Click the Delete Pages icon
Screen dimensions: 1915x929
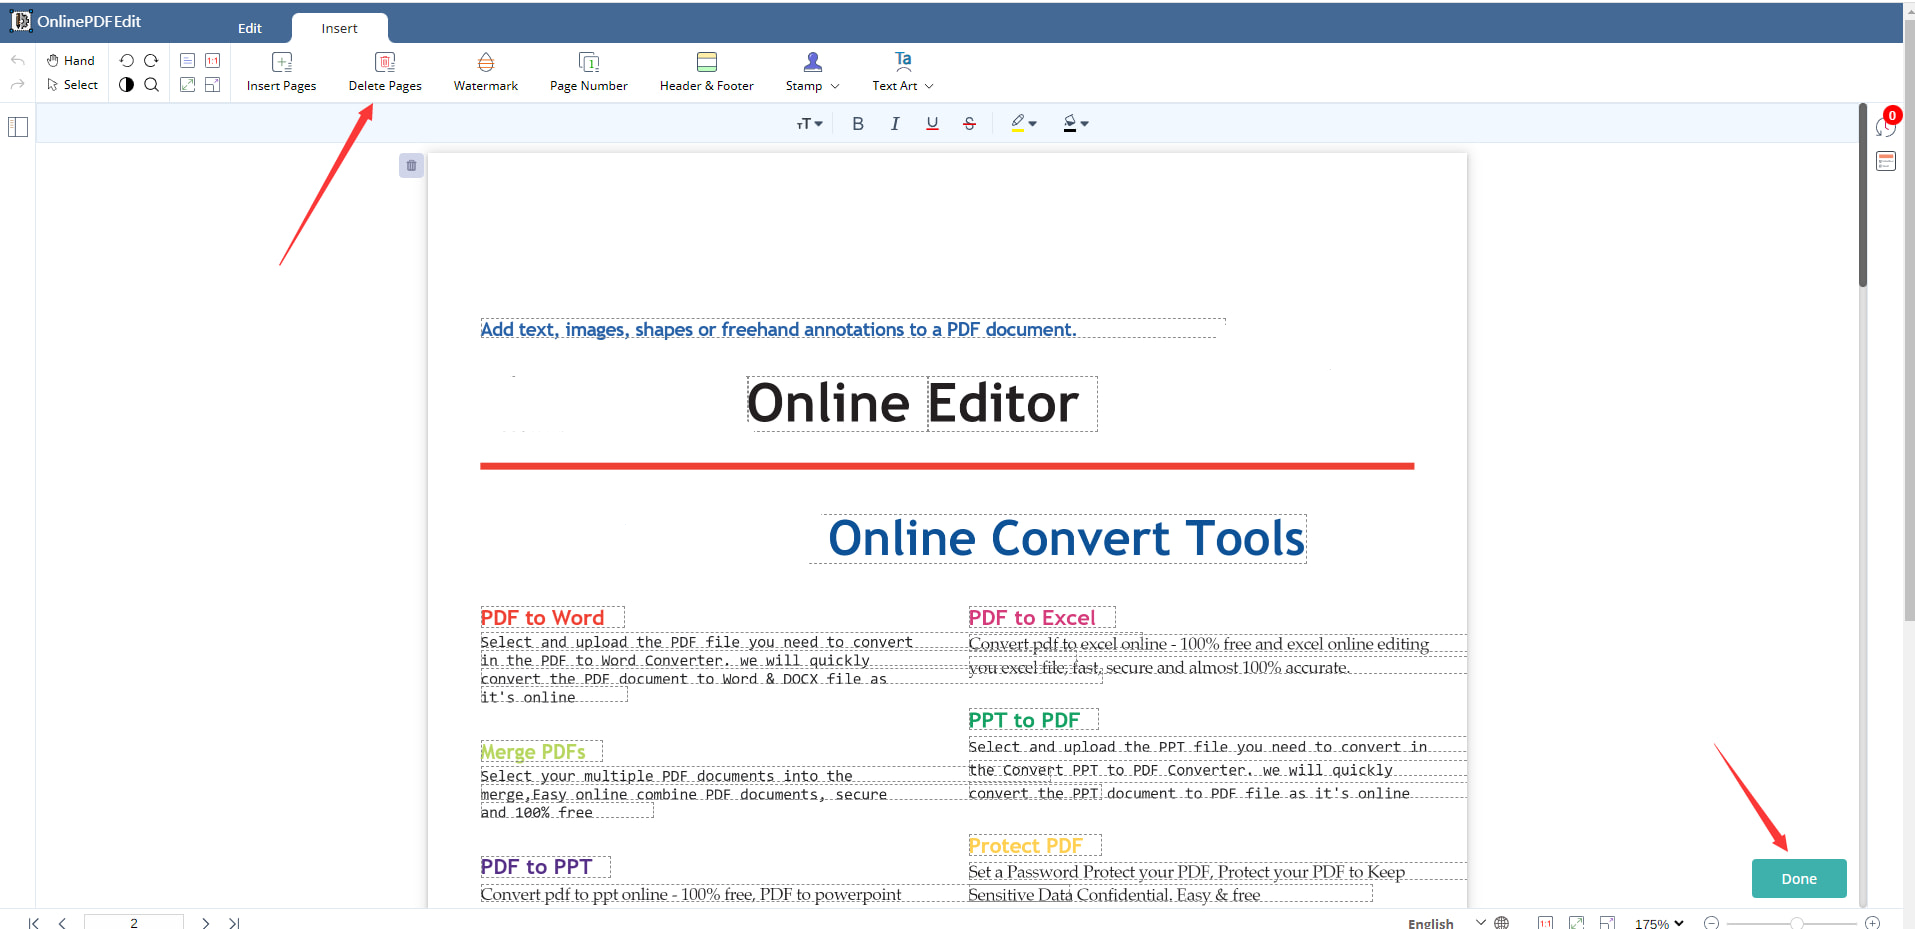[385, 62]
